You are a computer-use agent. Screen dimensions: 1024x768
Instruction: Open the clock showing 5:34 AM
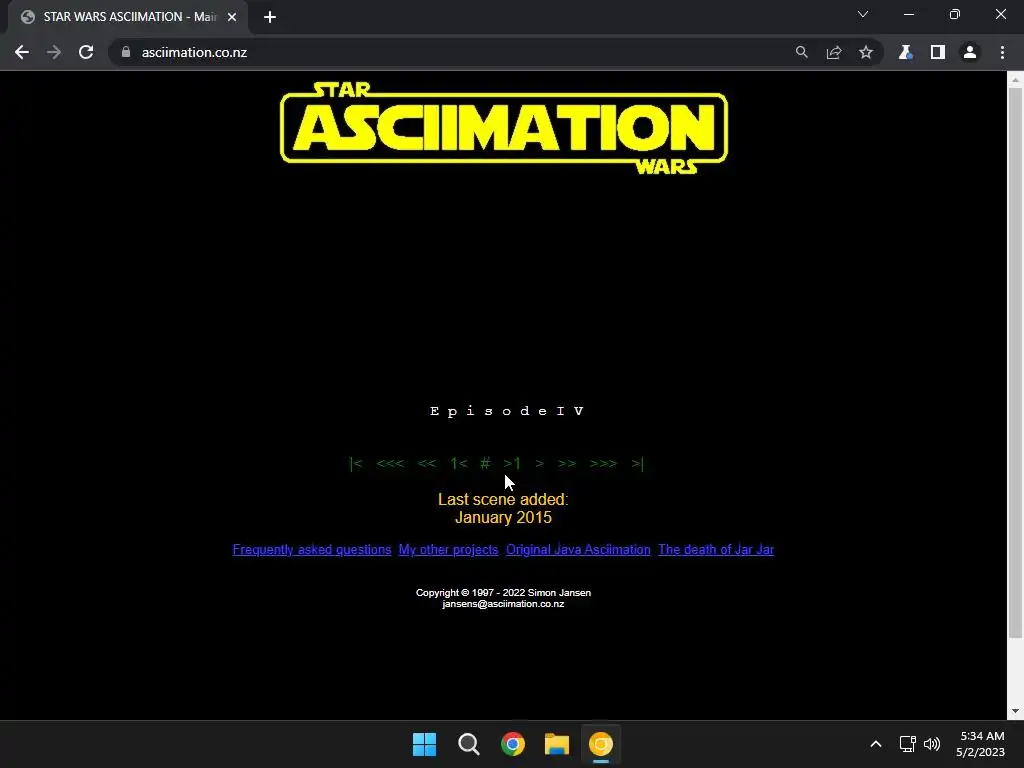pos(980,744)
